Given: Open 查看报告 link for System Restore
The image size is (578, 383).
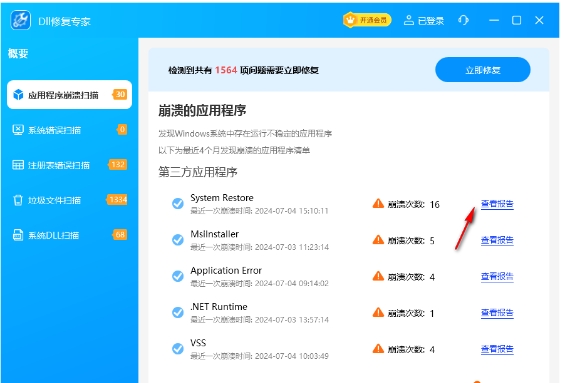Looking at the screenshot, I should (497, 204).
